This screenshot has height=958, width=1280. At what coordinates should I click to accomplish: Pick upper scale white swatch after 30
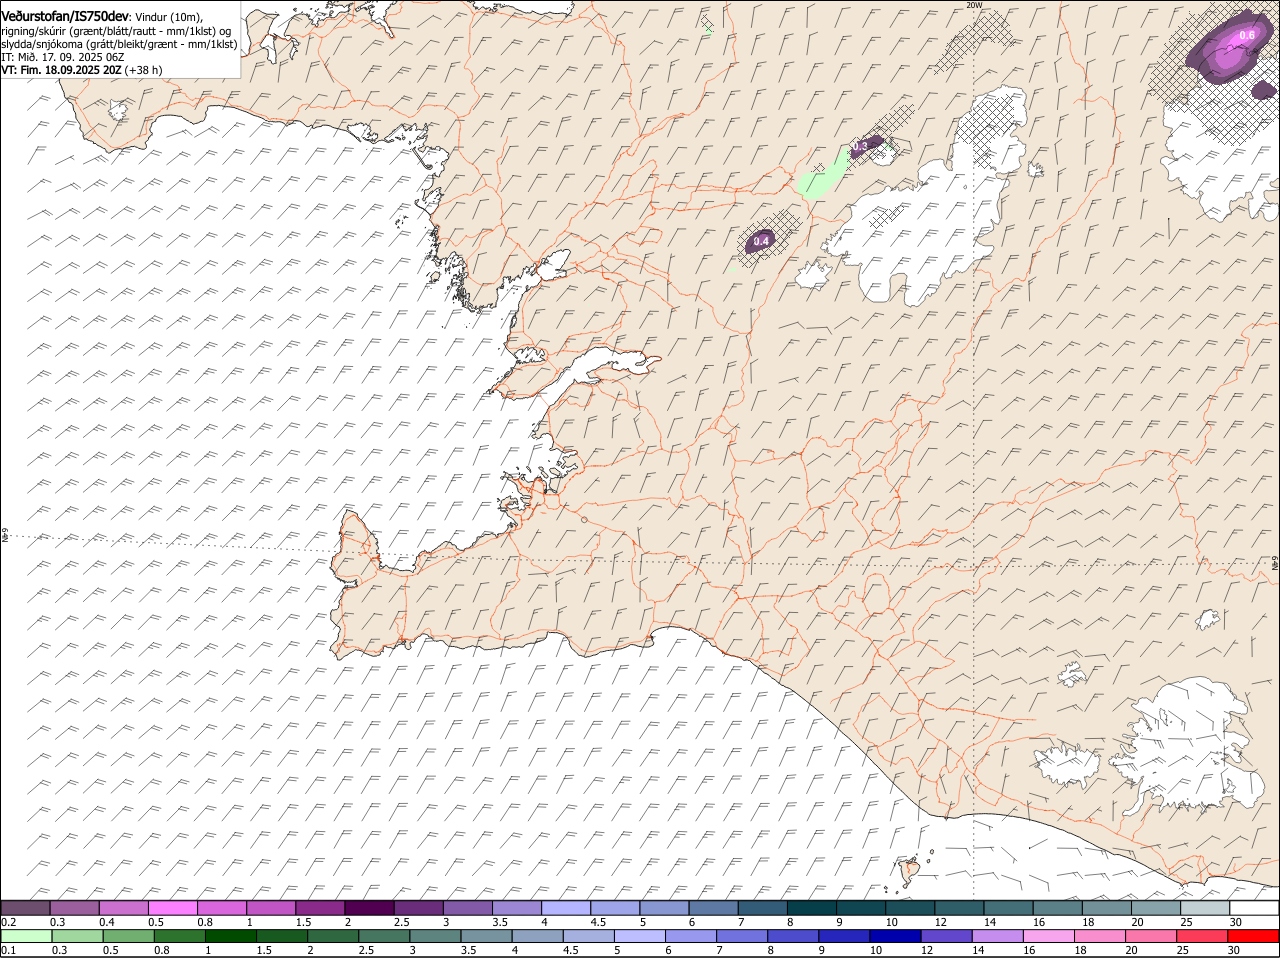[x=1254, y=908]
